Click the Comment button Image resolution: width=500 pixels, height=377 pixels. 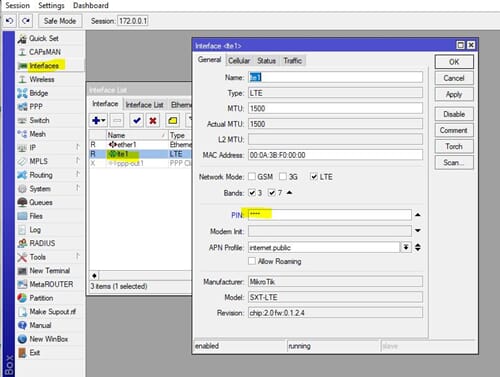click(x=454, y=130)
